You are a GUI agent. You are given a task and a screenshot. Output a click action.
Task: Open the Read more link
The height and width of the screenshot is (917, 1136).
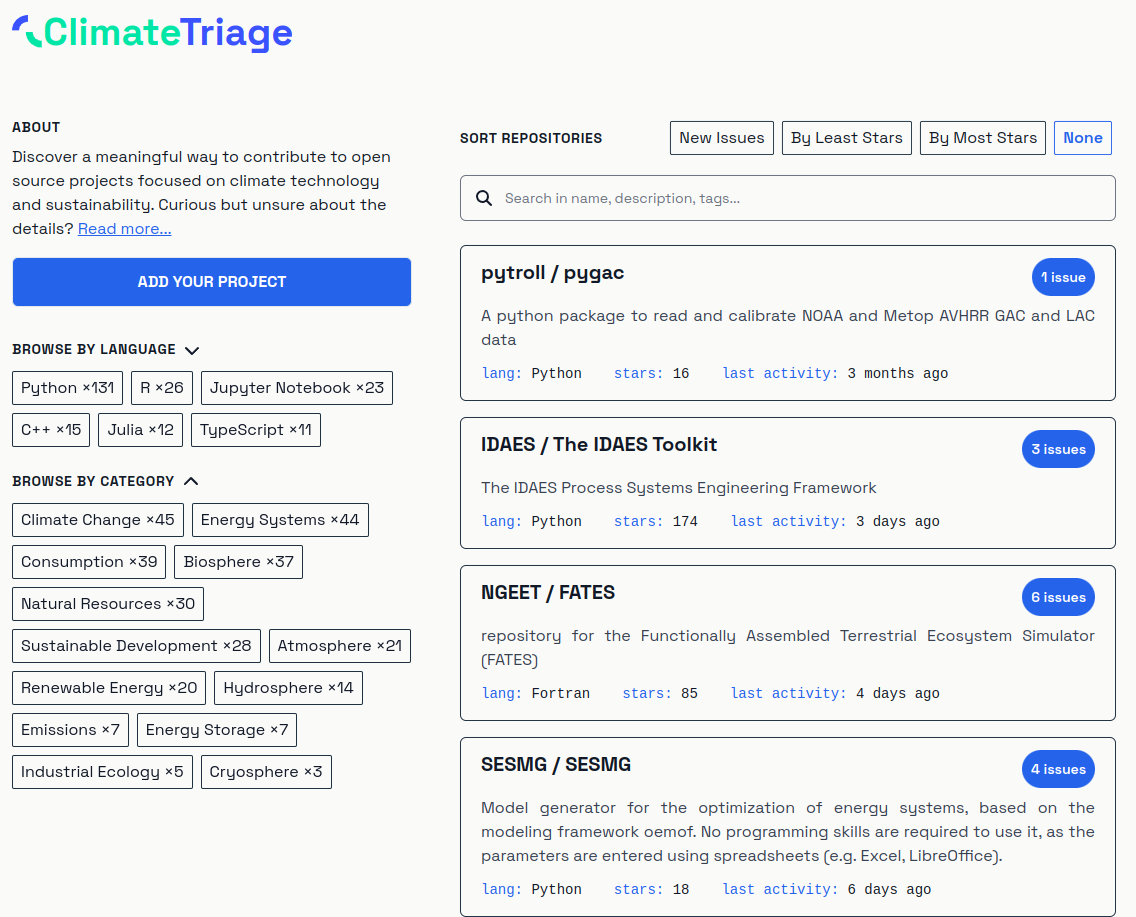[x=124, y=228]
